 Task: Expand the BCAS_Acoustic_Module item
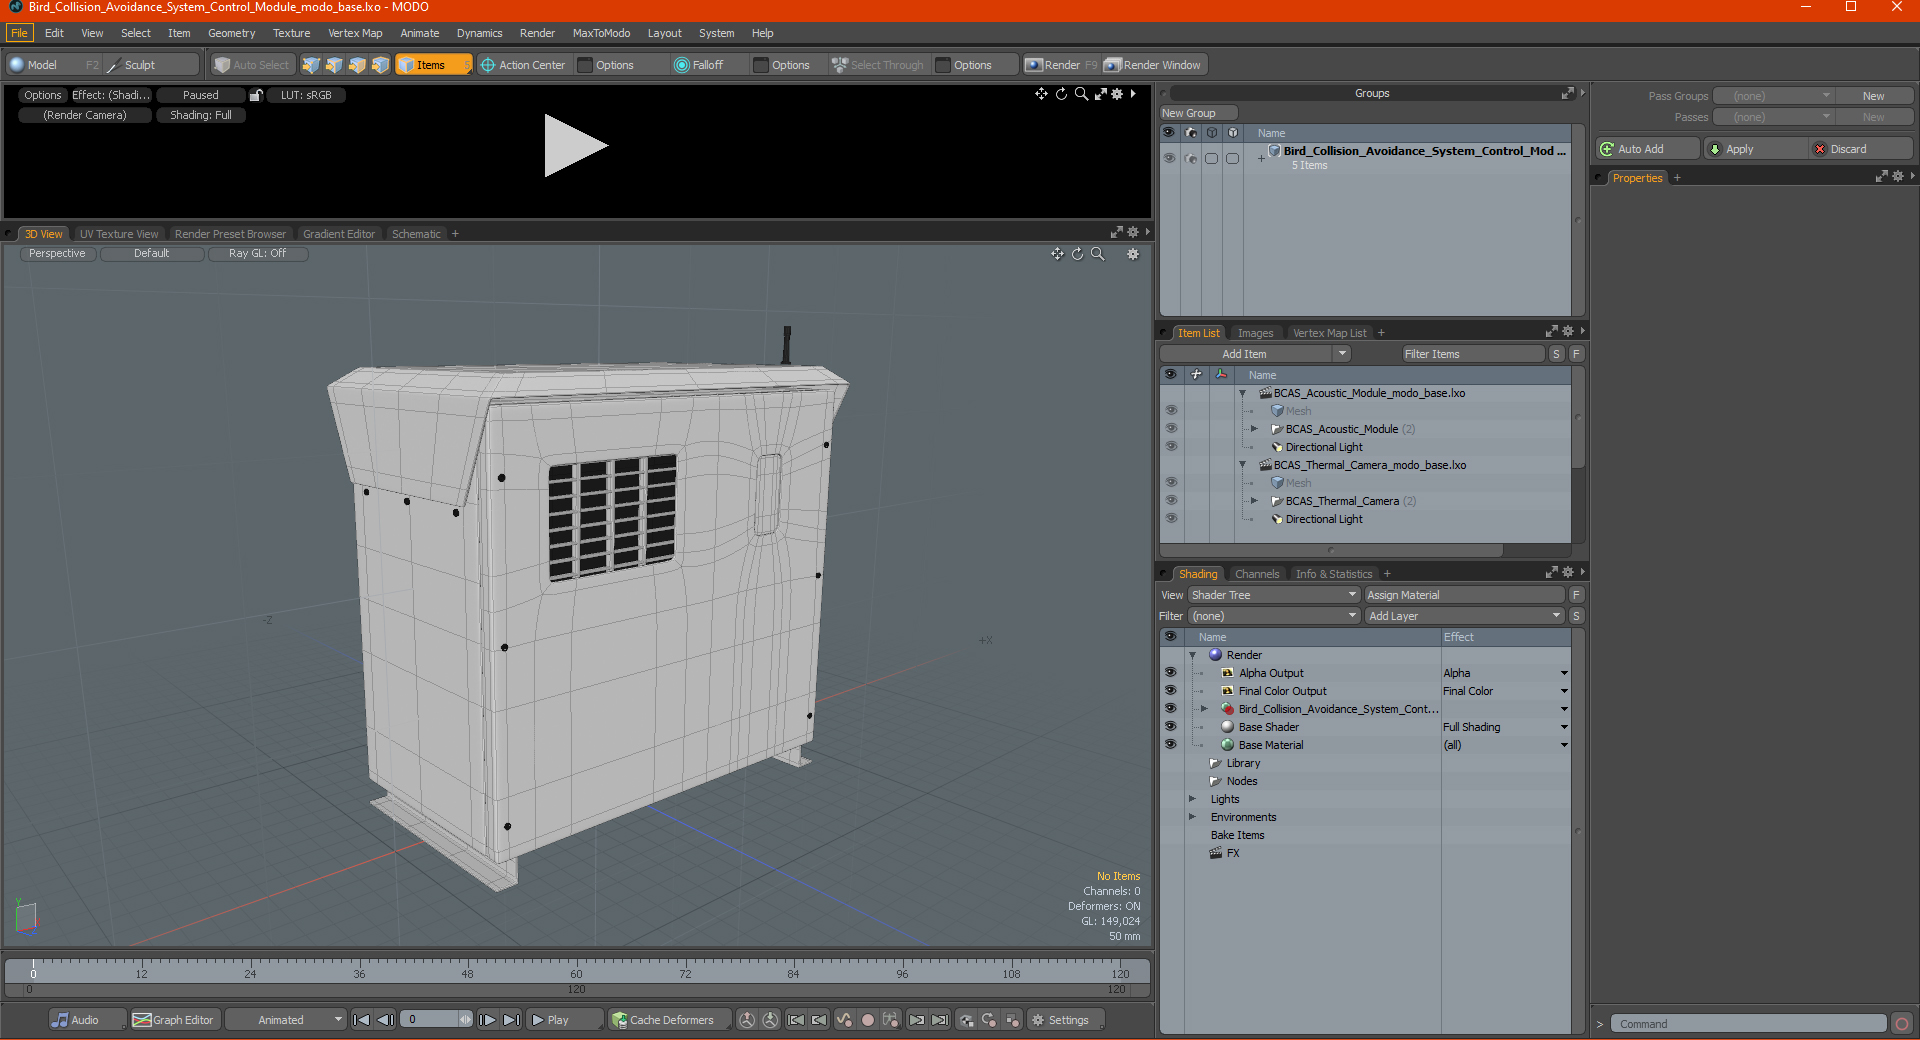[x=1255, y=429]
